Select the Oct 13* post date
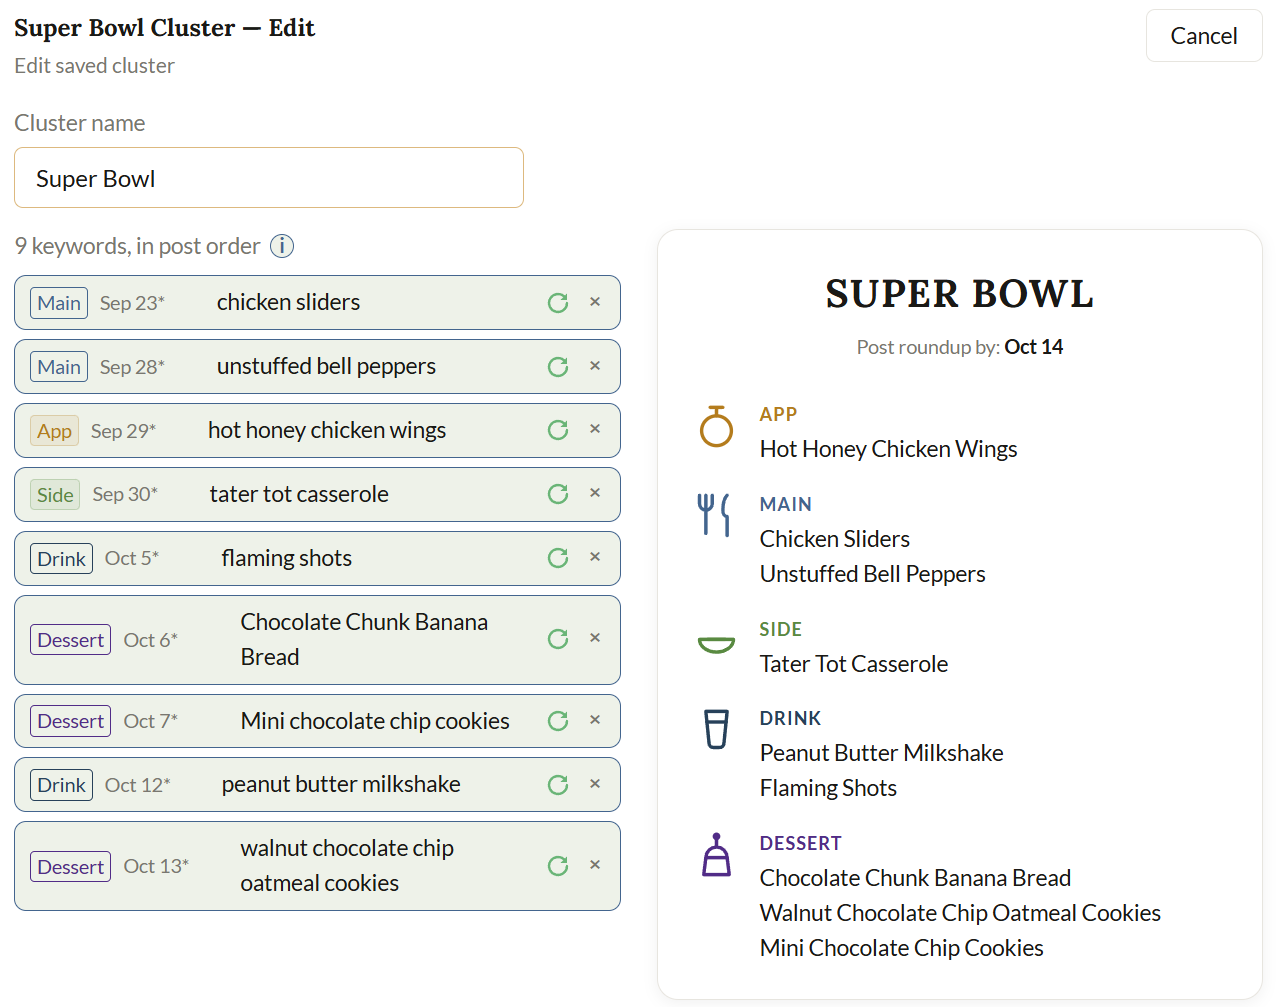The image size is (1277, 1007). point(156,867)
